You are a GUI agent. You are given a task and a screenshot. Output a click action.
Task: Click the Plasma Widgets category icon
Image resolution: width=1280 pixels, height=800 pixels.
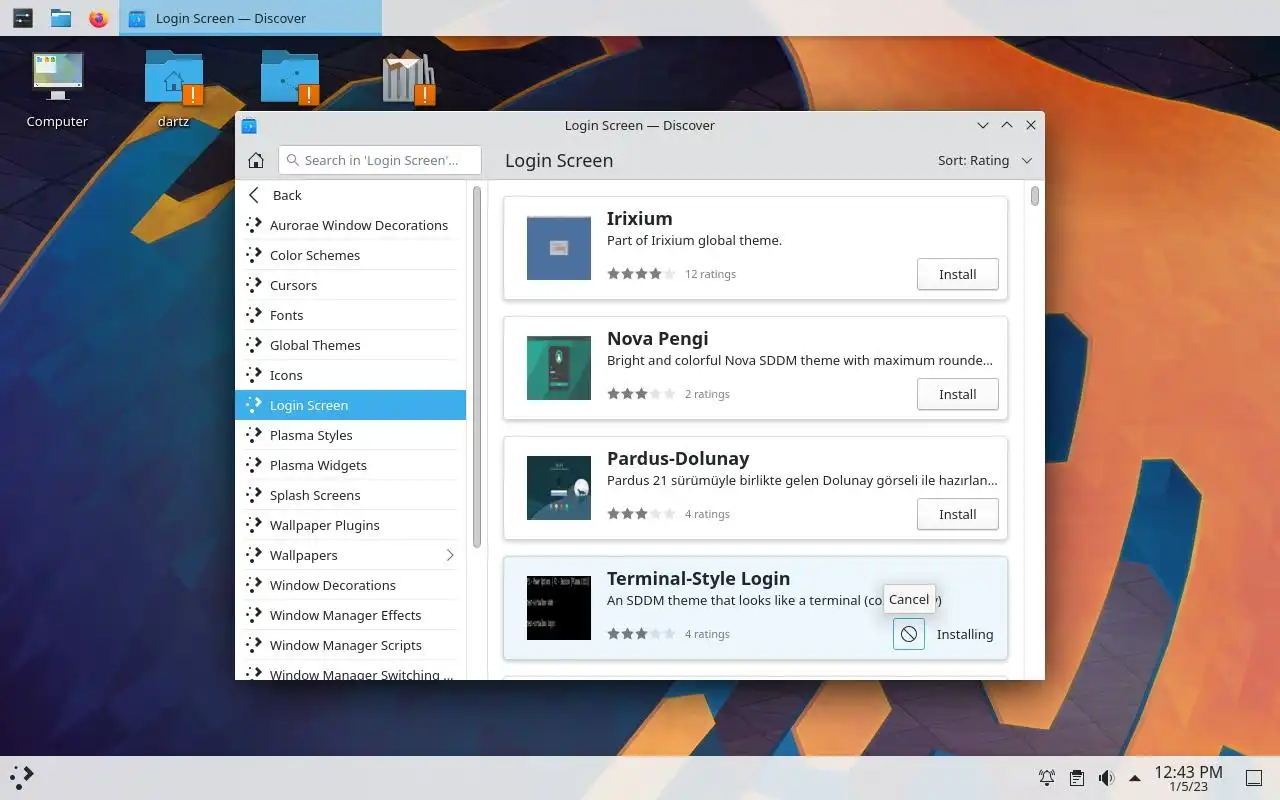254,465
